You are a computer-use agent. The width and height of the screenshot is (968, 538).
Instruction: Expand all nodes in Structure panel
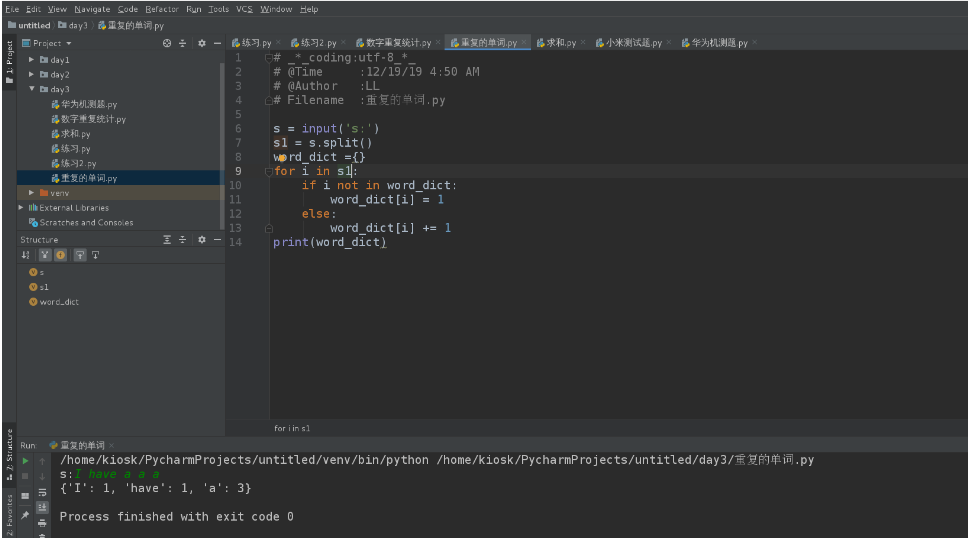pos(167,240)
